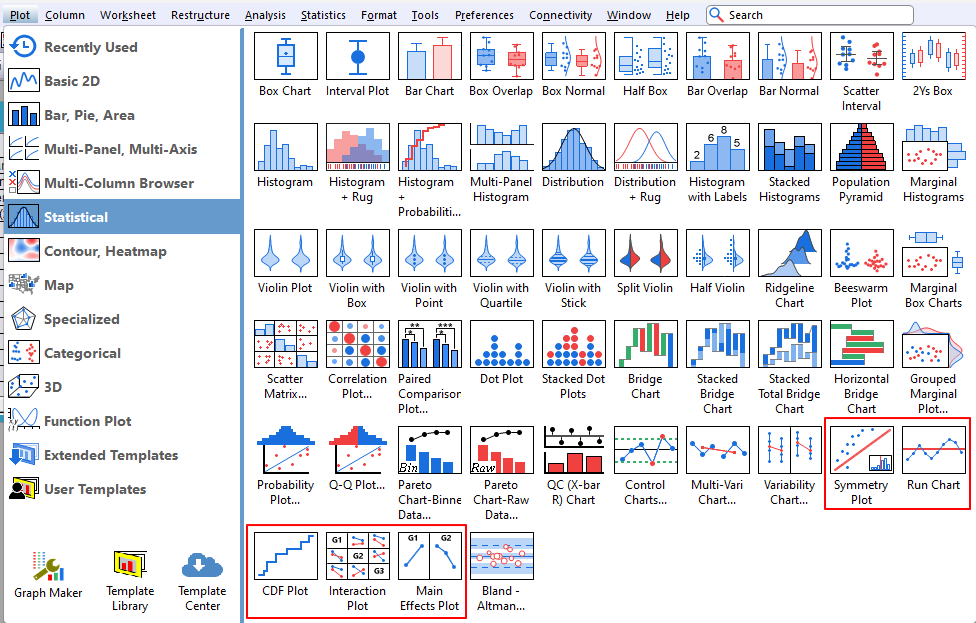Click the Run Chart icon
The image size is (976, 623).
coord(933,450)
